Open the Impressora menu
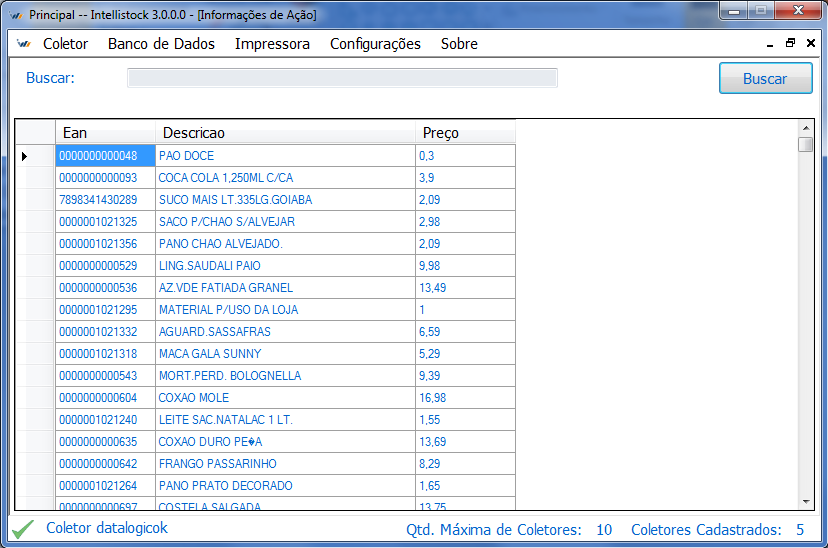The height and width of the screenshot is (548, 828). pos(272,44)
